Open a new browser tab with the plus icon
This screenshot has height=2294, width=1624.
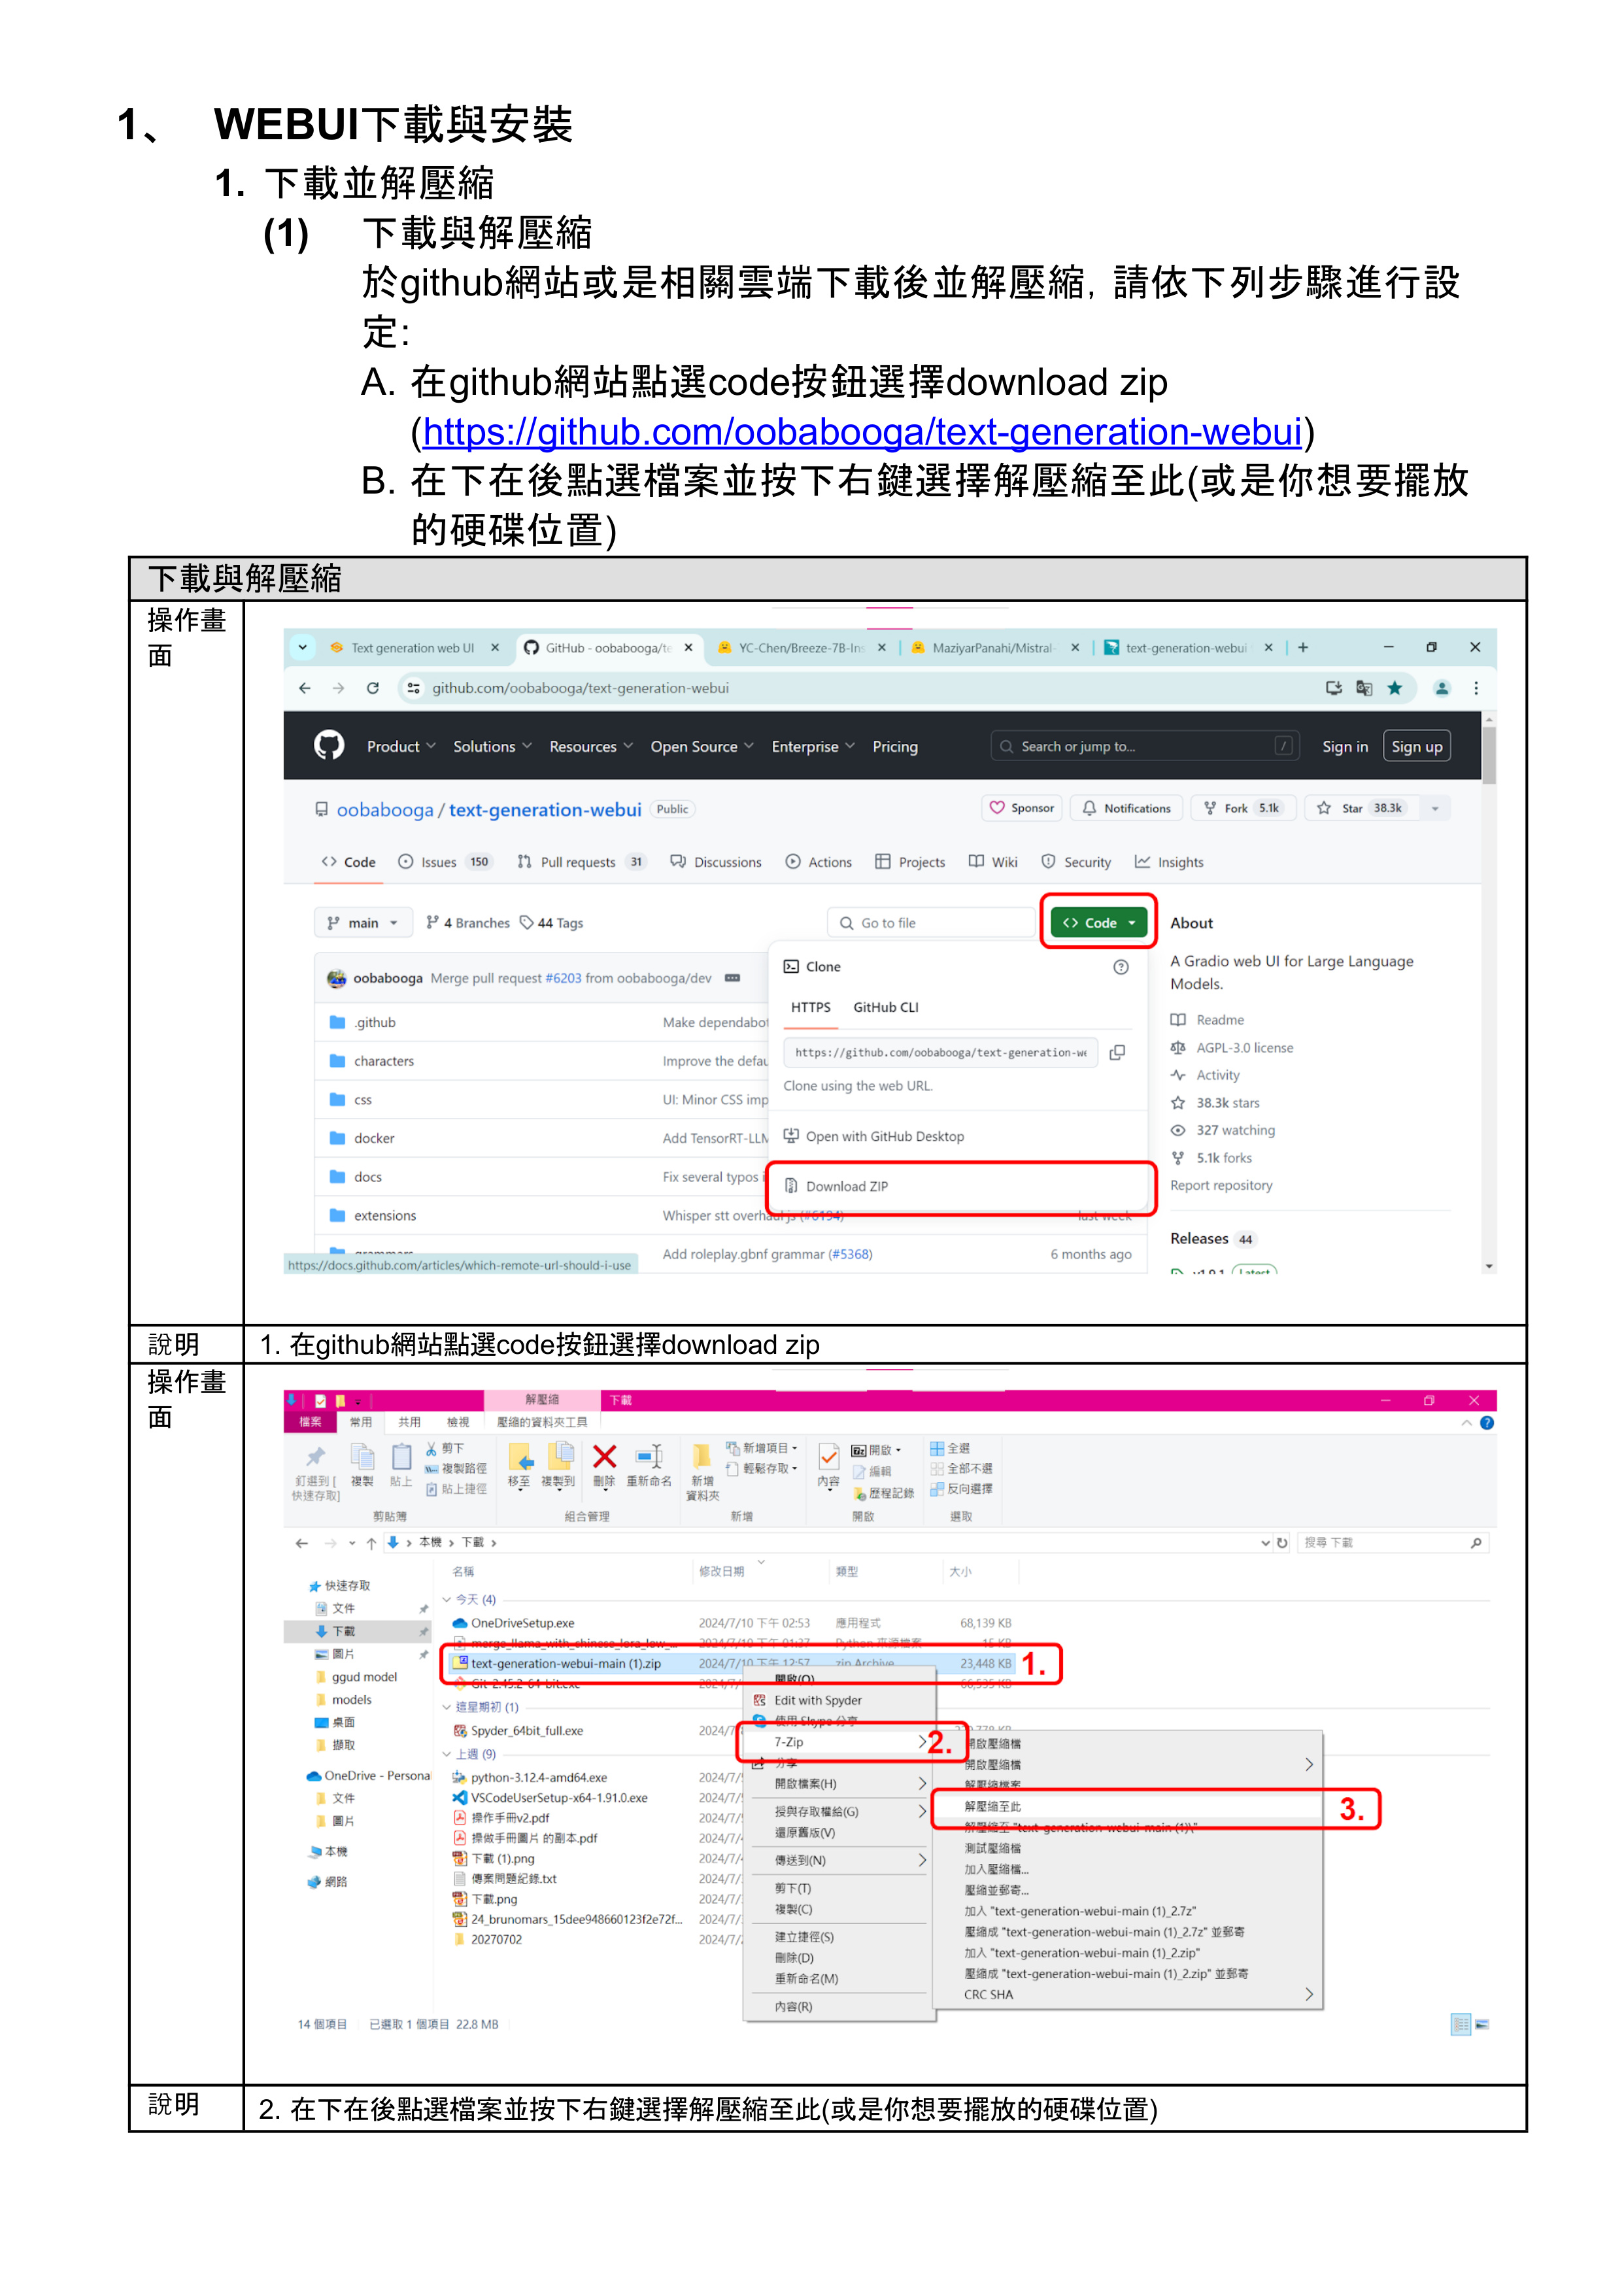click(x=1303, y=648)
